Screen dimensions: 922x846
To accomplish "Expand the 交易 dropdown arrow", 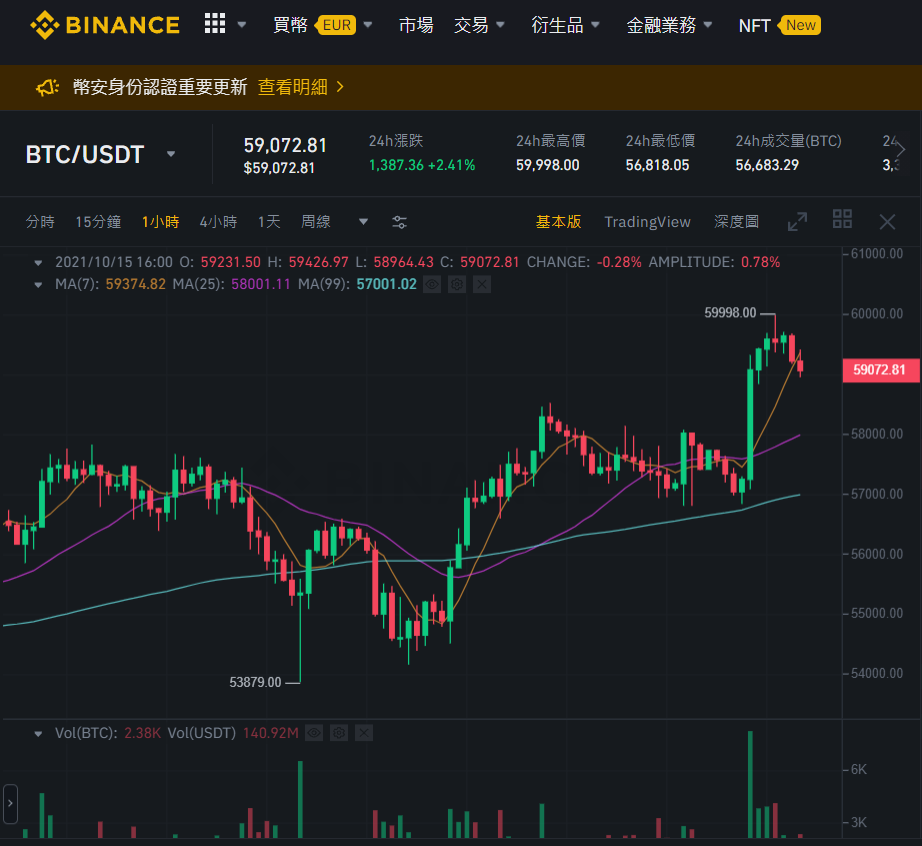I will click(500, 25).
